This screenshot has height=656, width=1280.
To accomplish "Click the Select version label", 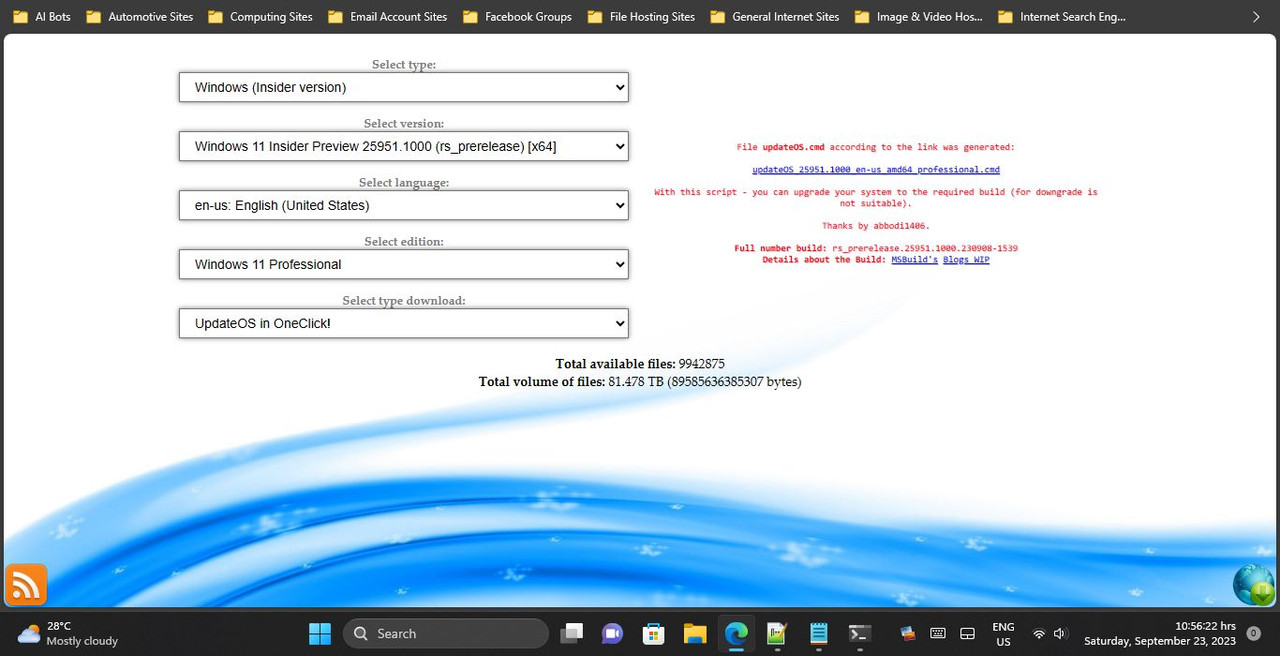I will tap(404, 124).
